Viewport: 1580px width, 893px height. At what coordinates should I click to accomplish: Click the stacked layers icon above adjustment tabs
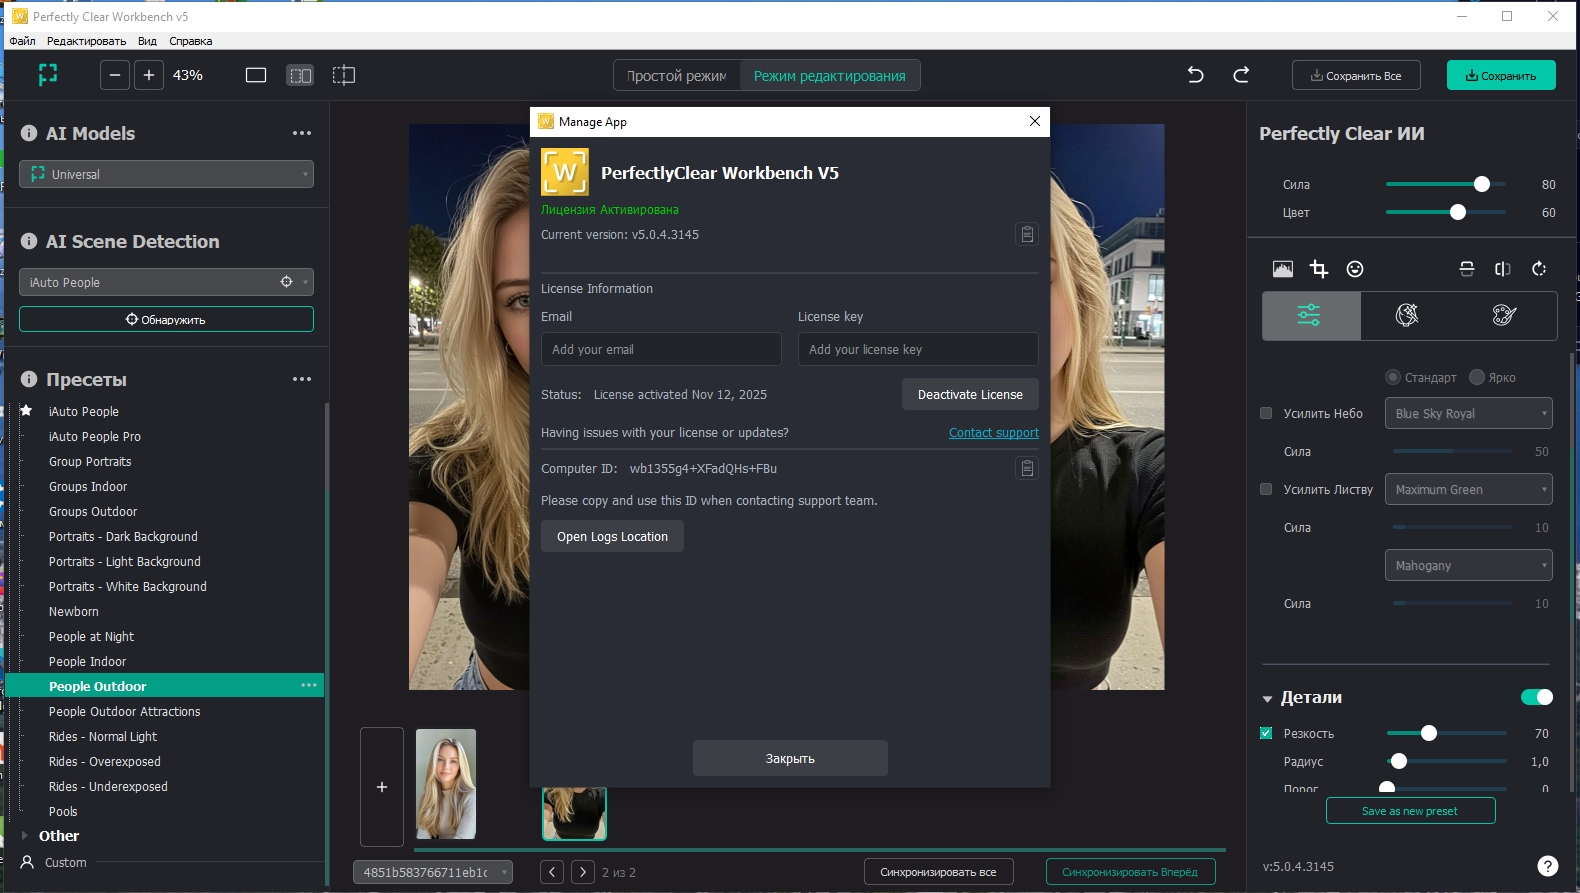click(x=1467, y=269)
